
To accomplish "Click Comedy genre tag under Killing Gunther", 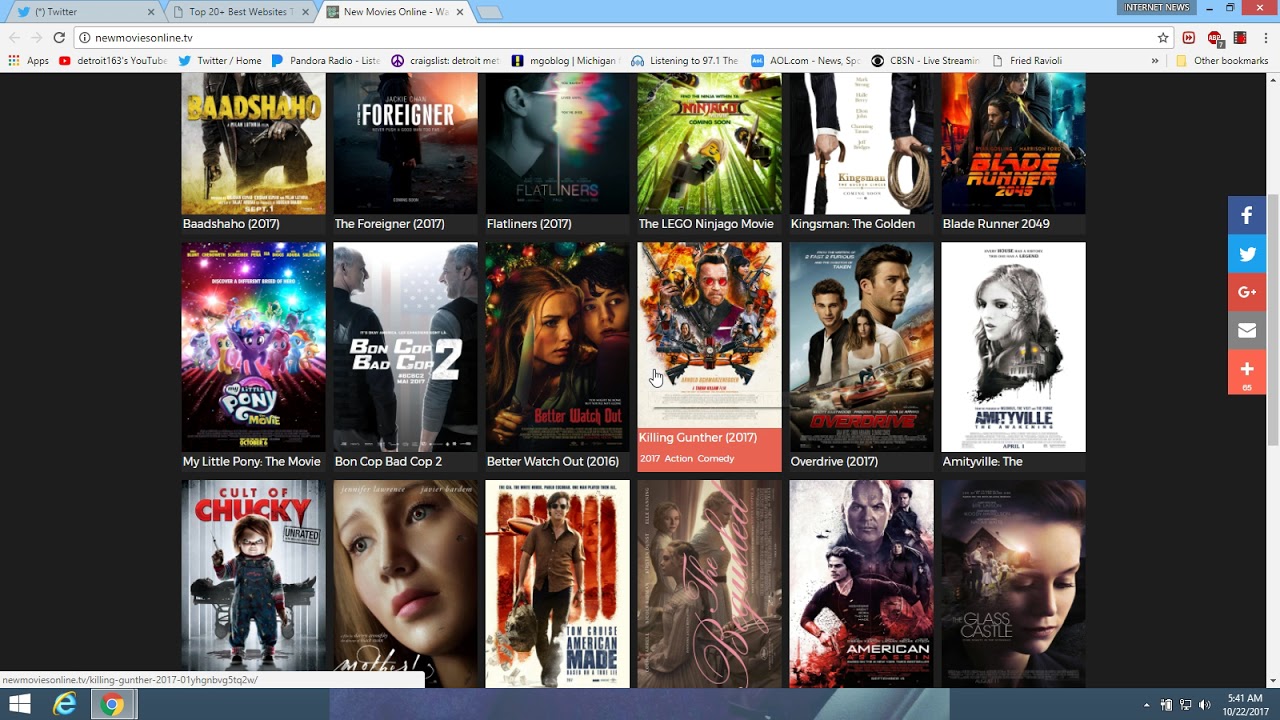I will (x=716, y=459).
